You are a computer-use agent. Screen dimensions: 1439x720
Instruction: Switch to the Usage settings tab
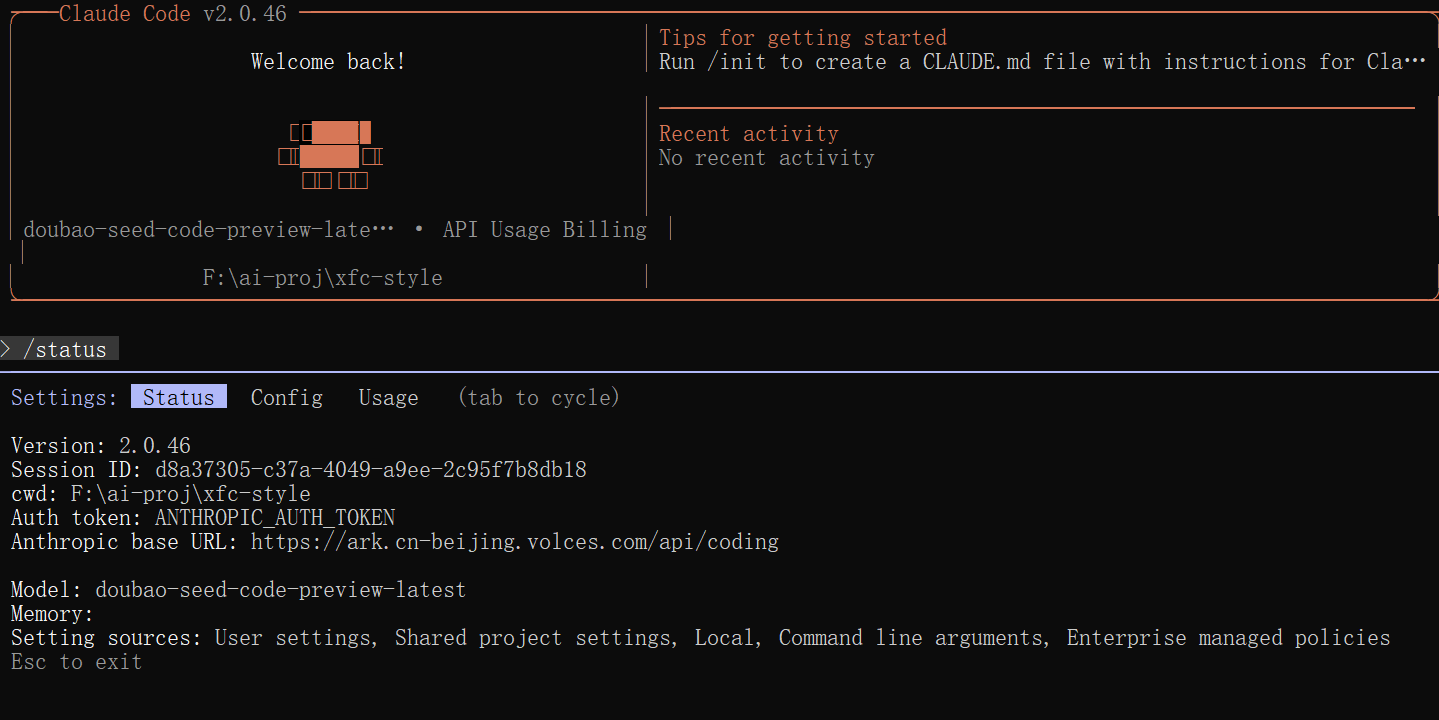[x=388, y=397]
